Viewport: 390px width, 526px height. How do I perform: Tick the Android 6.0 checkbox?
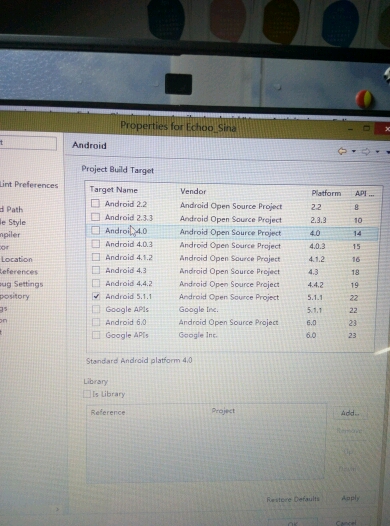pos(96,322)
